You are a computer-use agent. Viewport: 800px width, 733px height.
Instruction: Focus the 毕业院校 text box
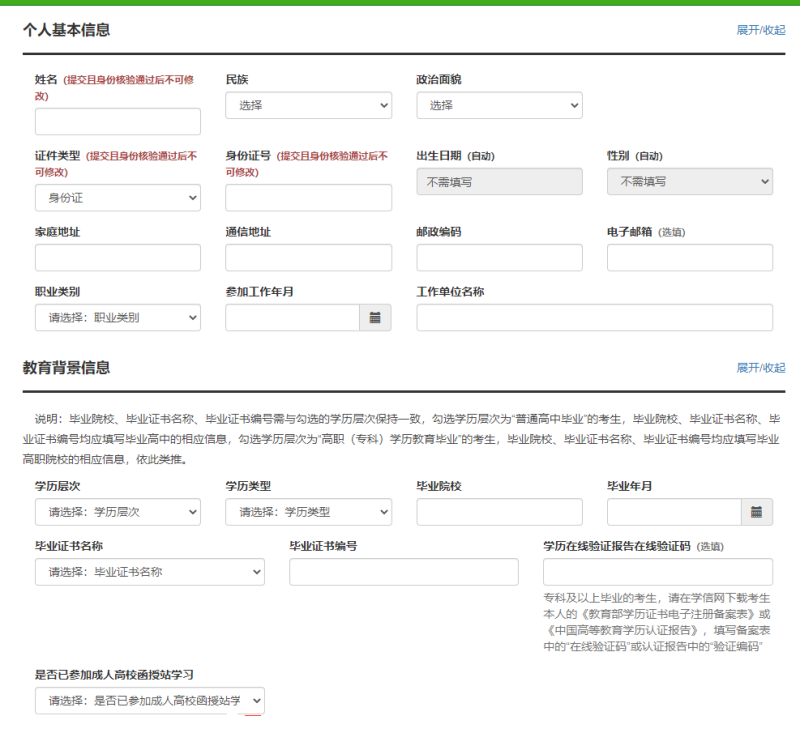499,512
